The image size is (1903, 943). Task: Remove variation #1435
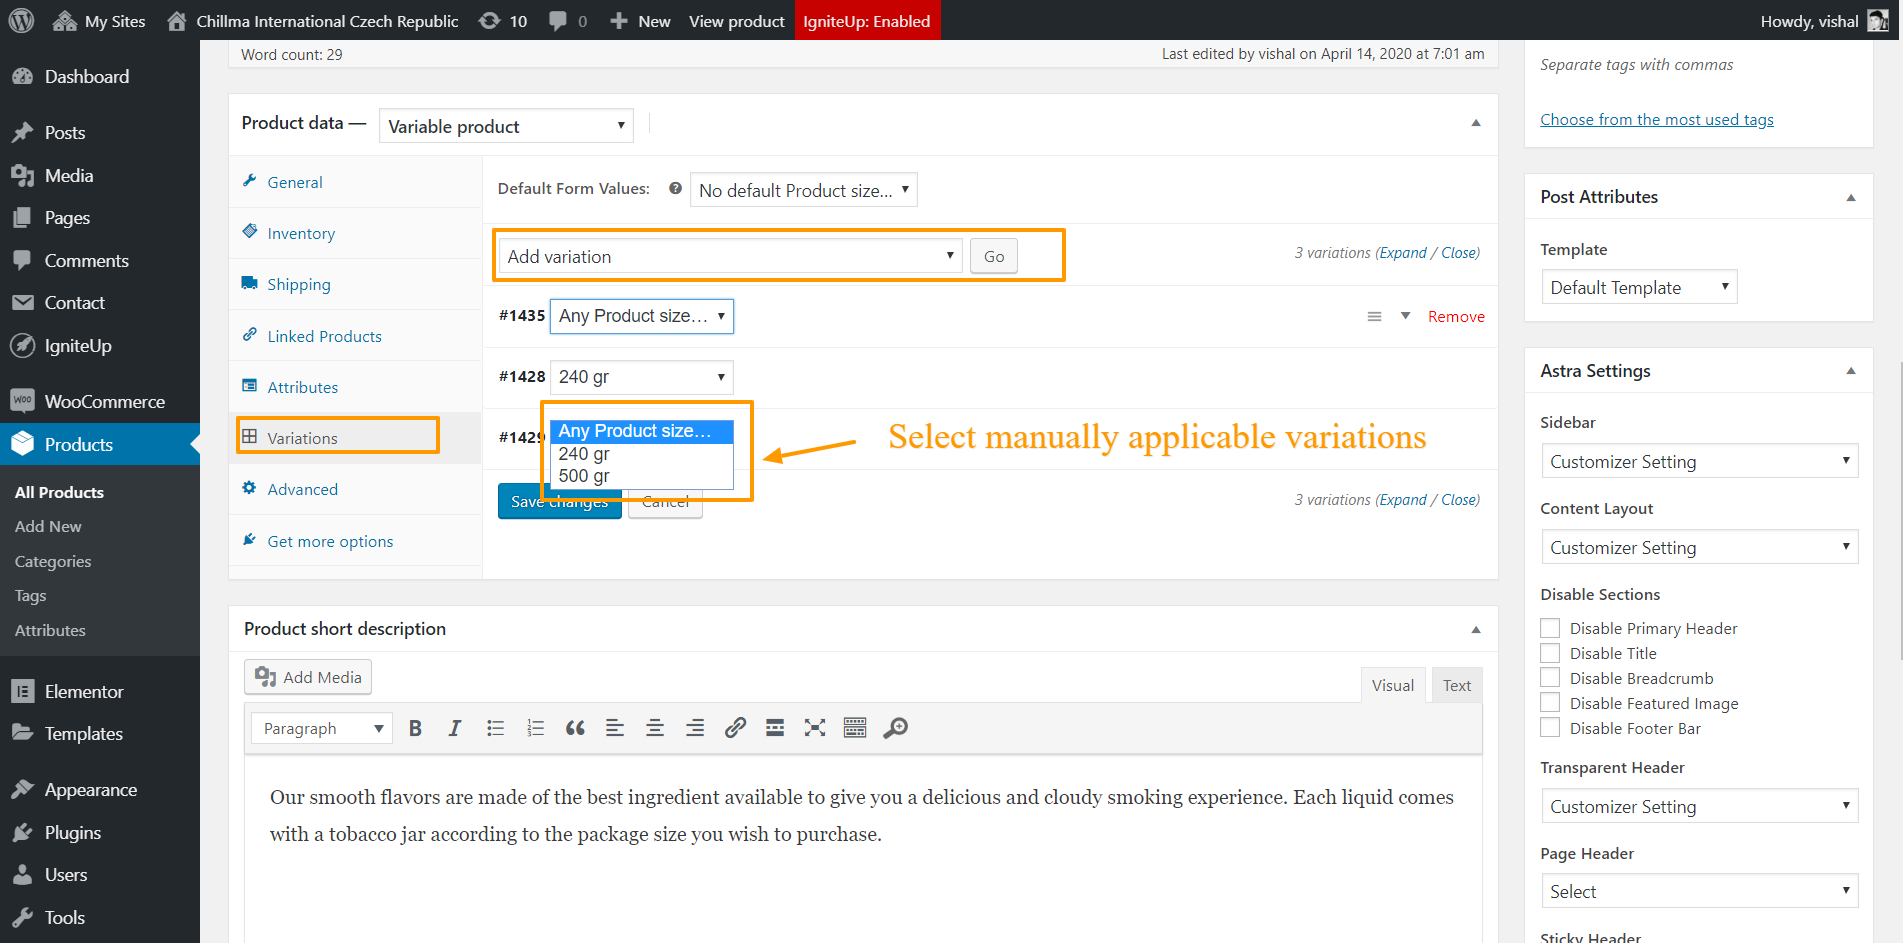1456,316
